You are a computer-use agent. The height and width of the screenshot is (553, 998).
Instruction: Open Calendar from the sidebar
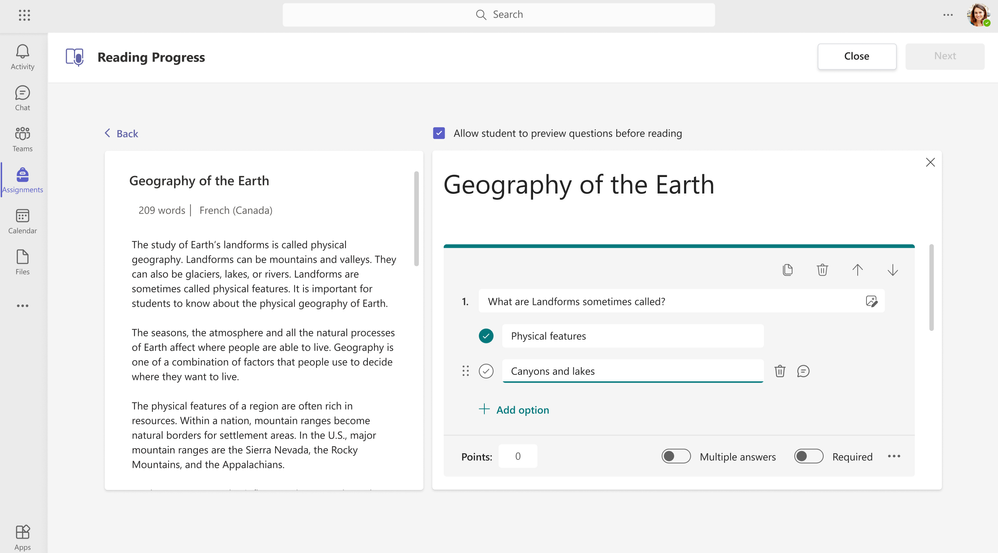pyautogui.click(x=22, y=221)
